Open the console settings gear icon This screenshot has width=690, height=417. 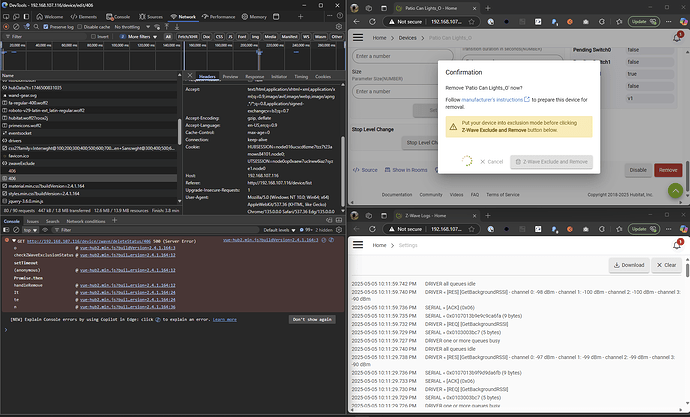(x=339, y=230)
